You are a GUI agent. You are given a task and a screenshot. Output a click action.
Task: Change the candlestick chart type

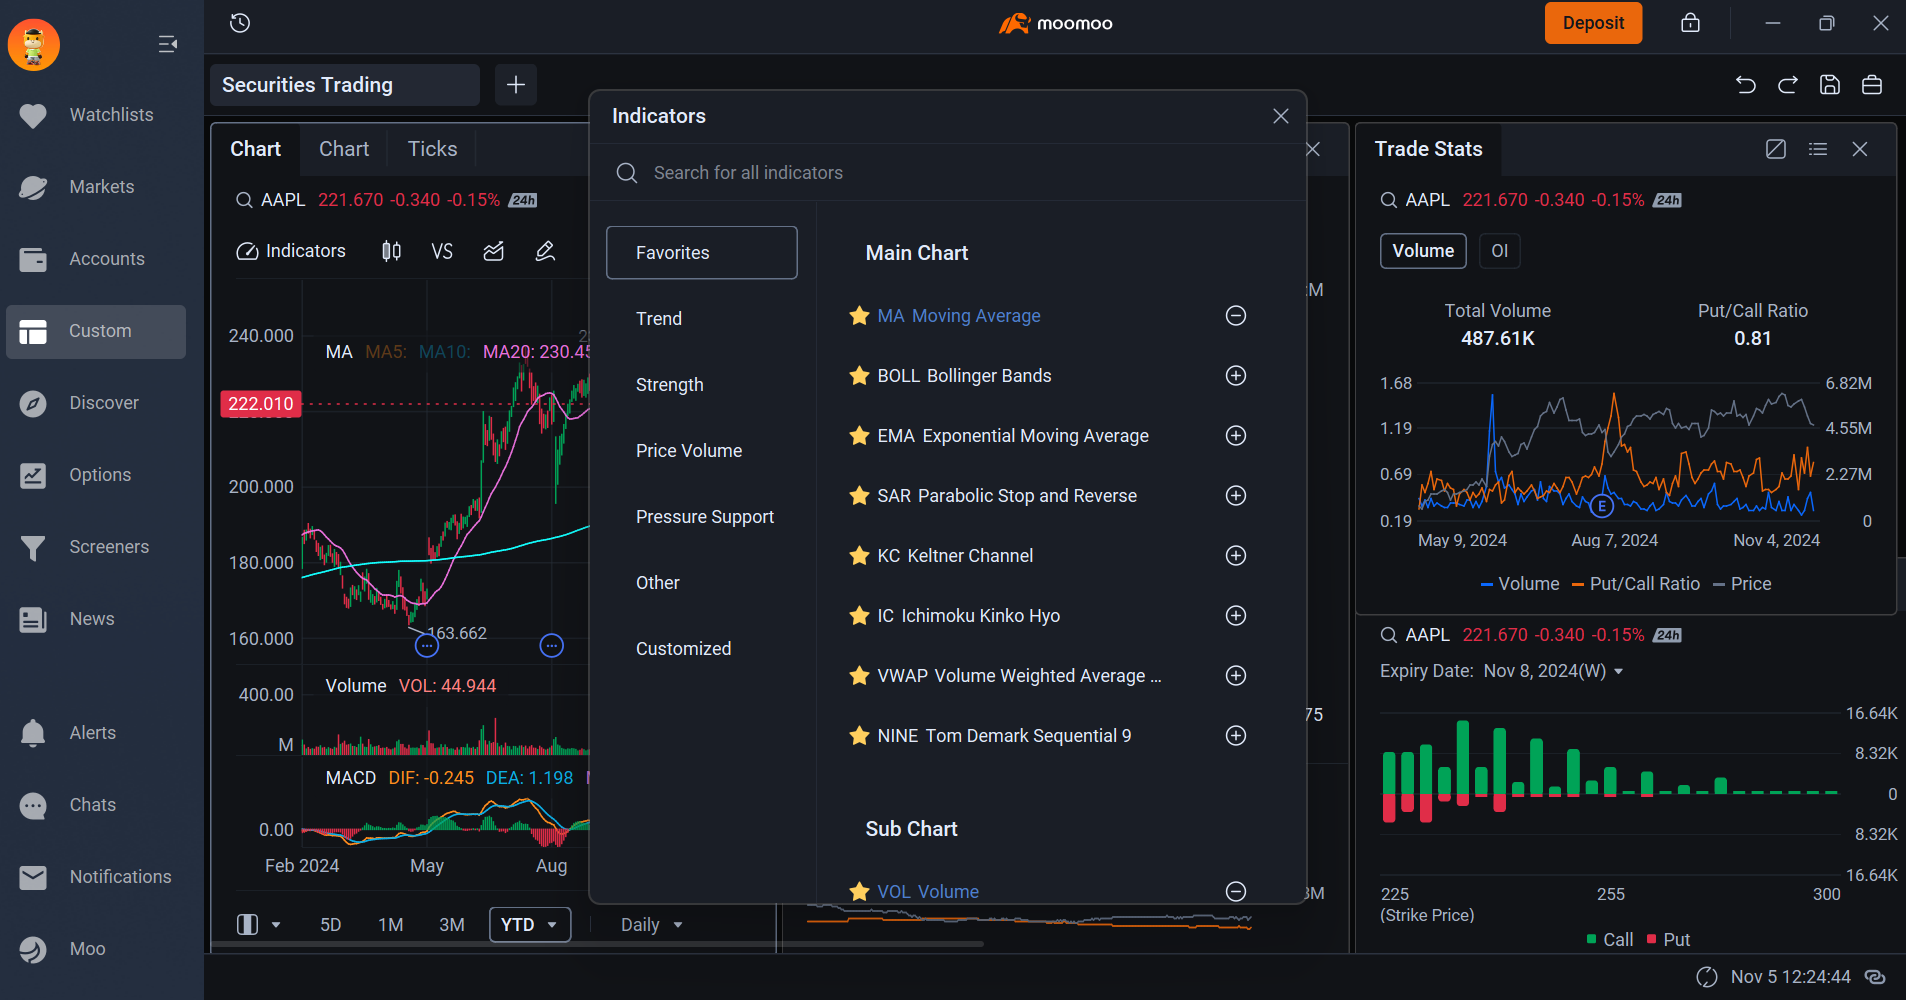pyautogui.click(x=392, y=251)
